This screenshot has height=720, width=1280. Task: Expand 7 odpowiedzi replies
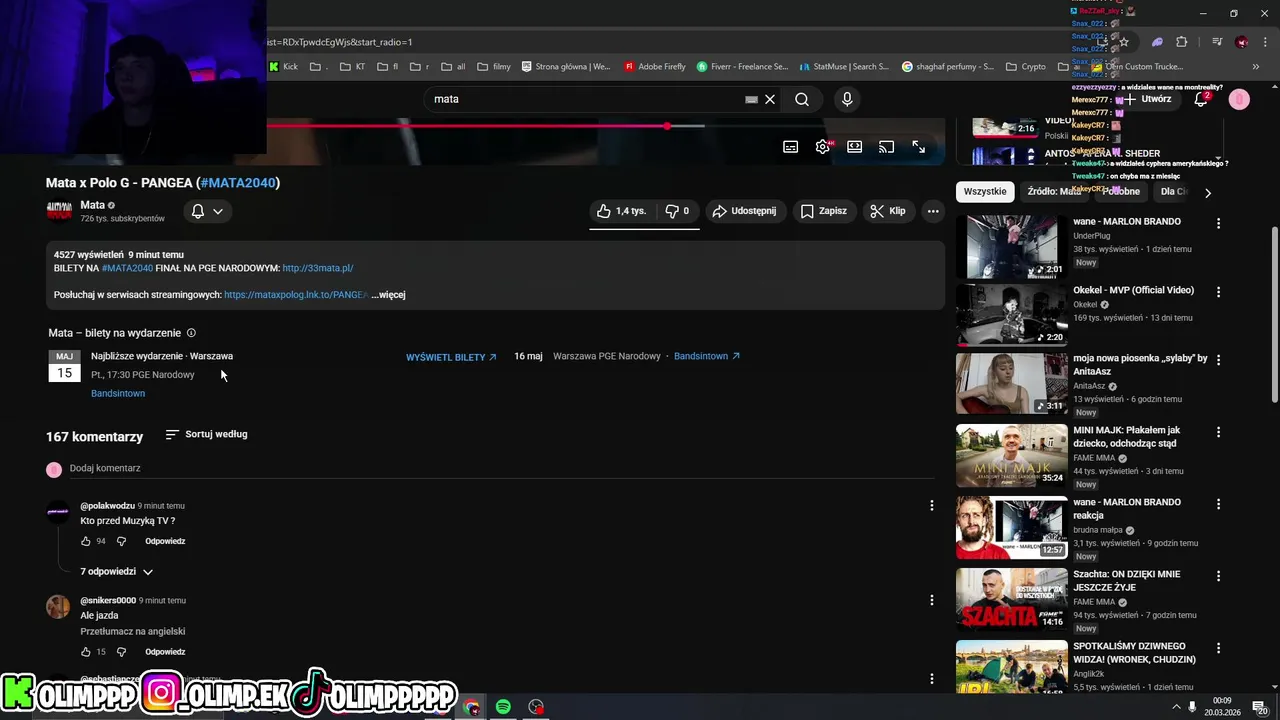116,571
